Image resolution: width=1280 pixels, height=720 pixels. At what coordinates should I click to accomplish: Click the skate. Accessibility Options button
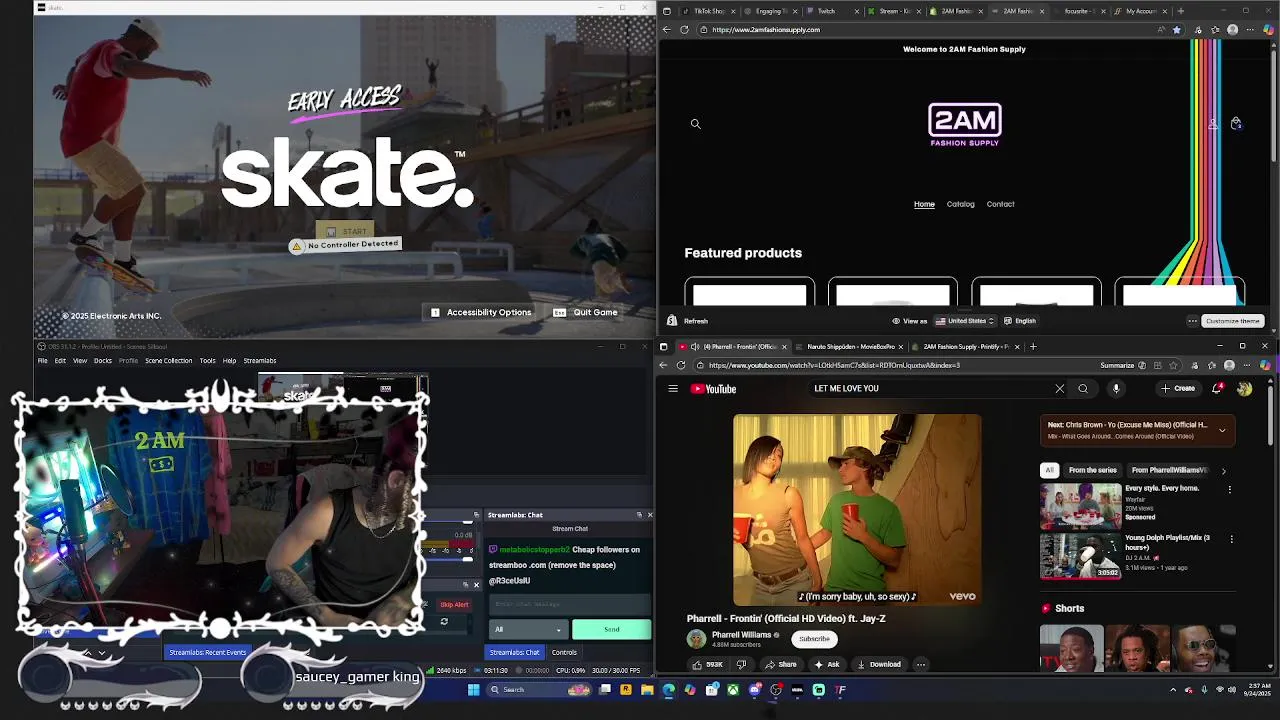pyautogui.click(x=481, y=312)
